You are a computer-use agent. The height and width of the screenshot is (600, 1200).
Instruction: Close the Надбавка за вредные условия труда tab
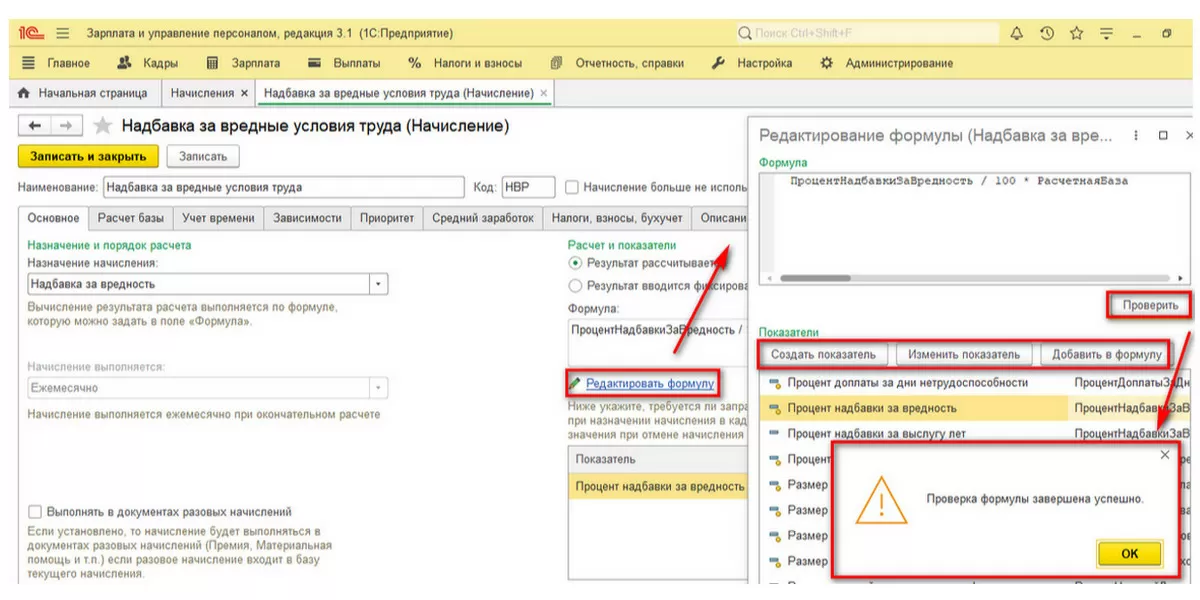pyautogui.click(x=543, y=93)
